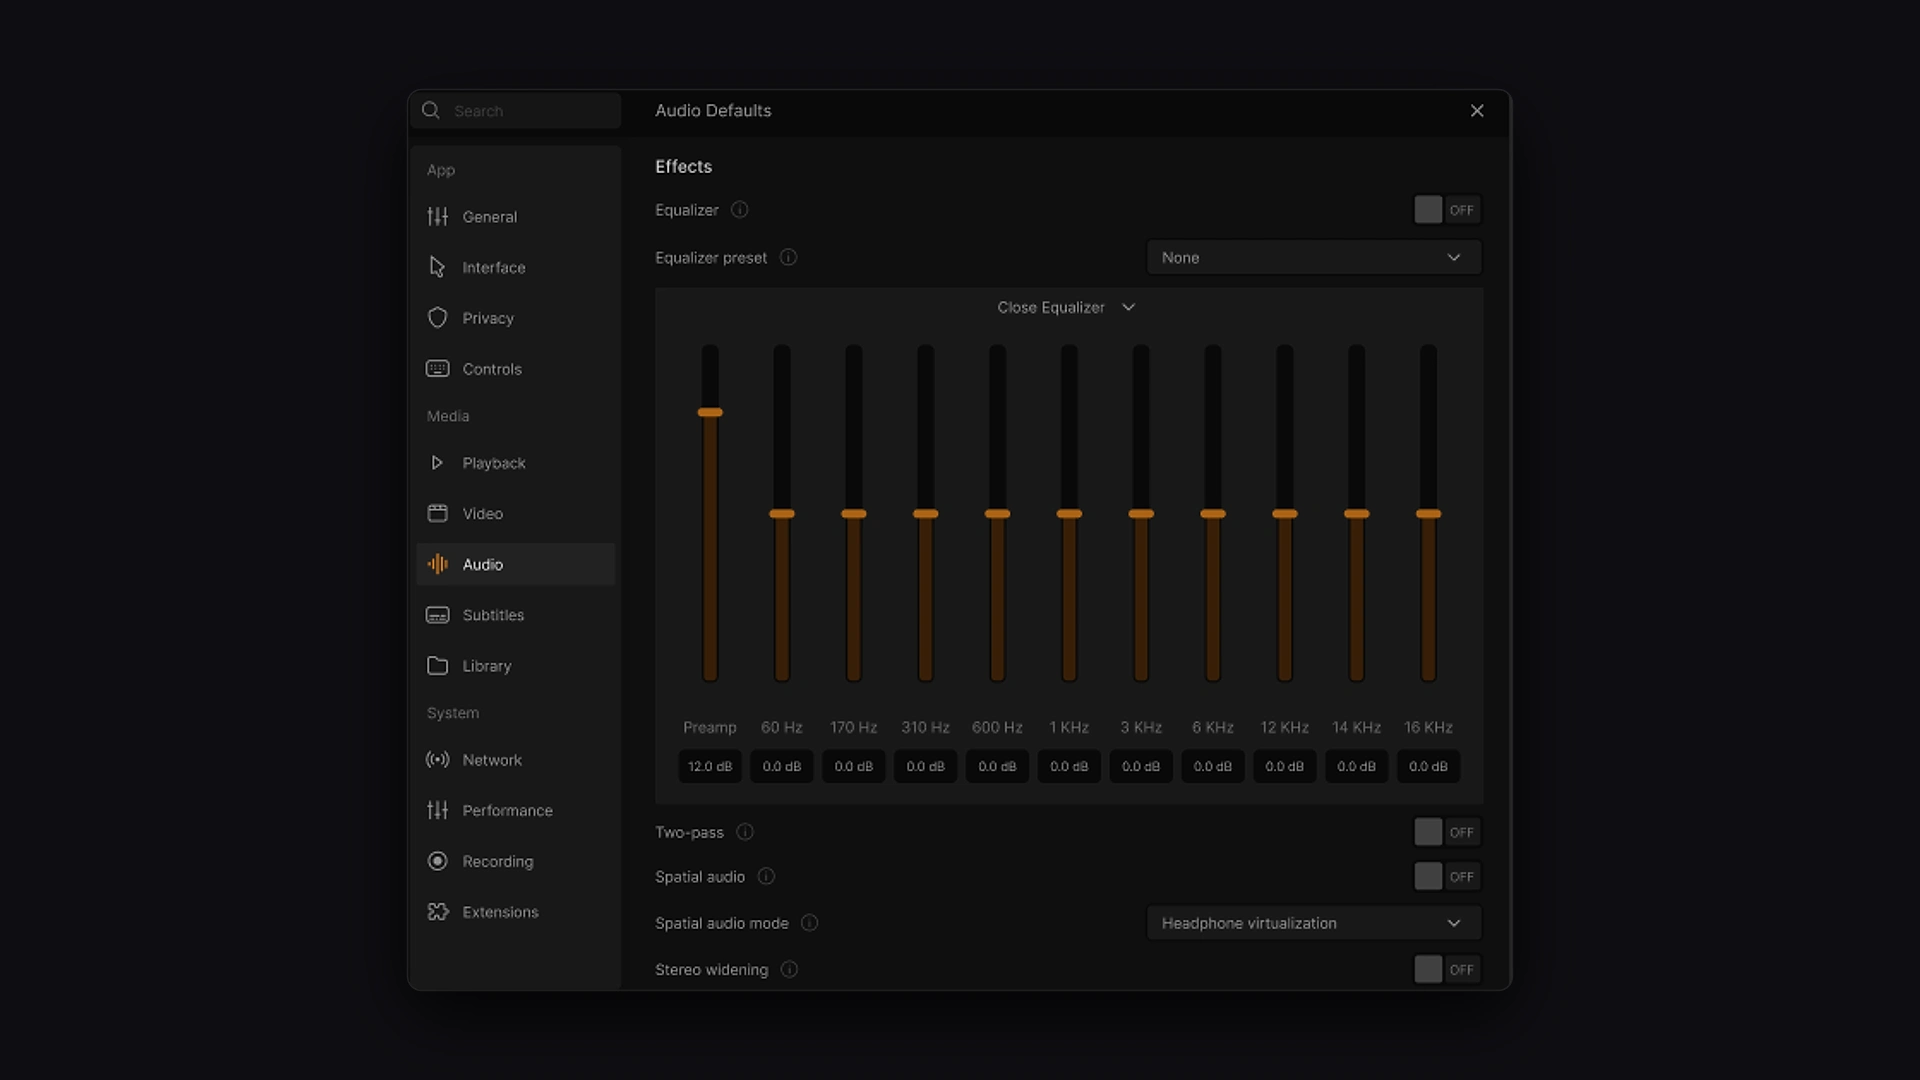
Task: Open Network settings label
Action: (x=492, y=760)
